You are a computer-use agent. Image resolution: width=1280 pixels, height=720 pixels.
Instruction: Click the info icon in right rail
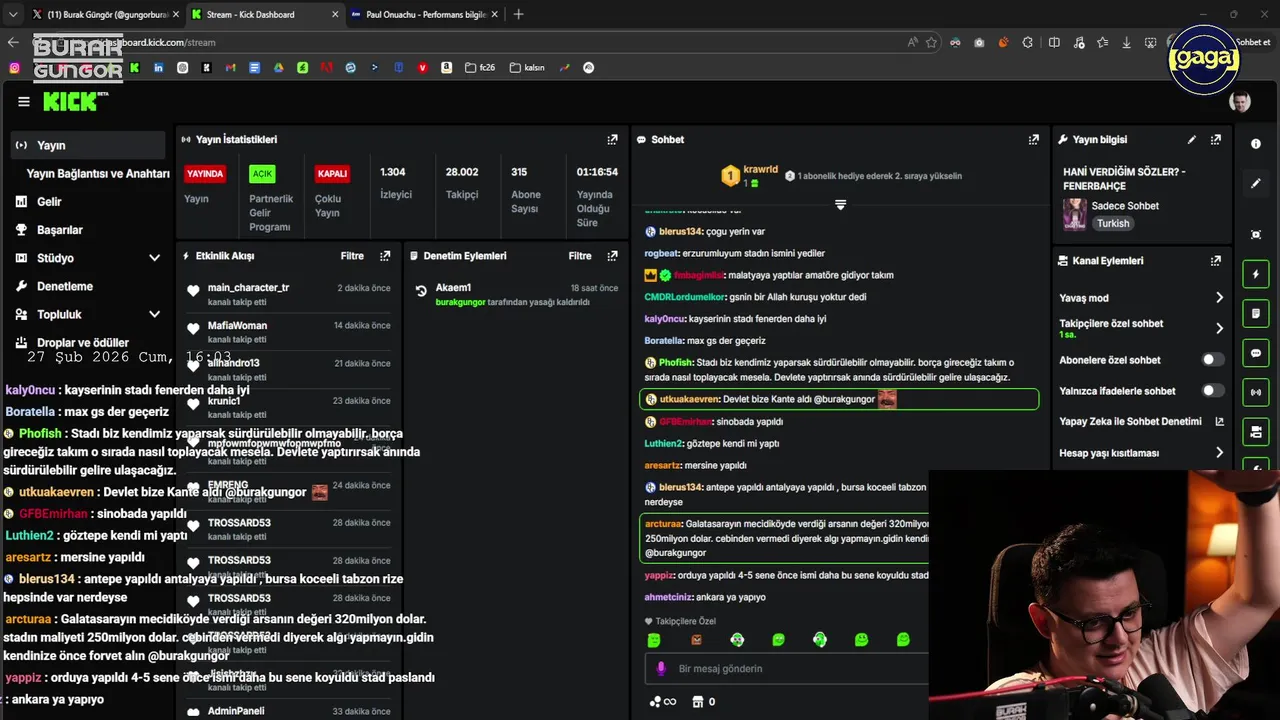[x=1256, y=144]
